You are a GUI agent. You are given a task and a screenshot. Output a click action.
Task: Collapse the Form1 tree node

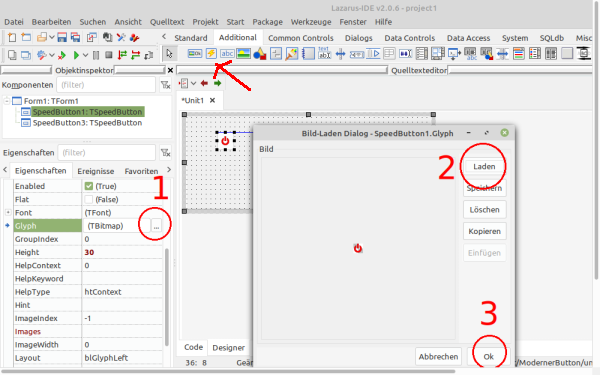click(7, 101)
